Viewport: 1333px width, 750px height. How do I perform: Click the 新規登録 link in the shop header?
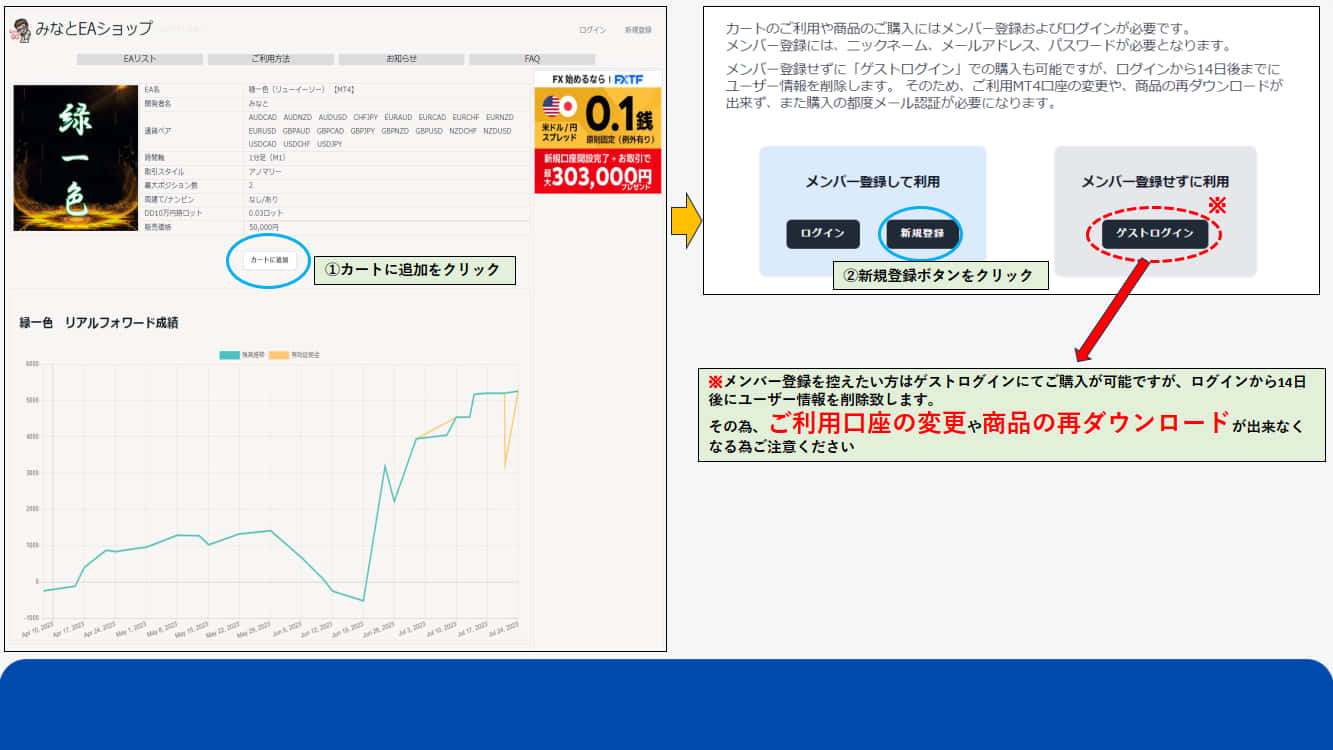click(x=638, y=30)
